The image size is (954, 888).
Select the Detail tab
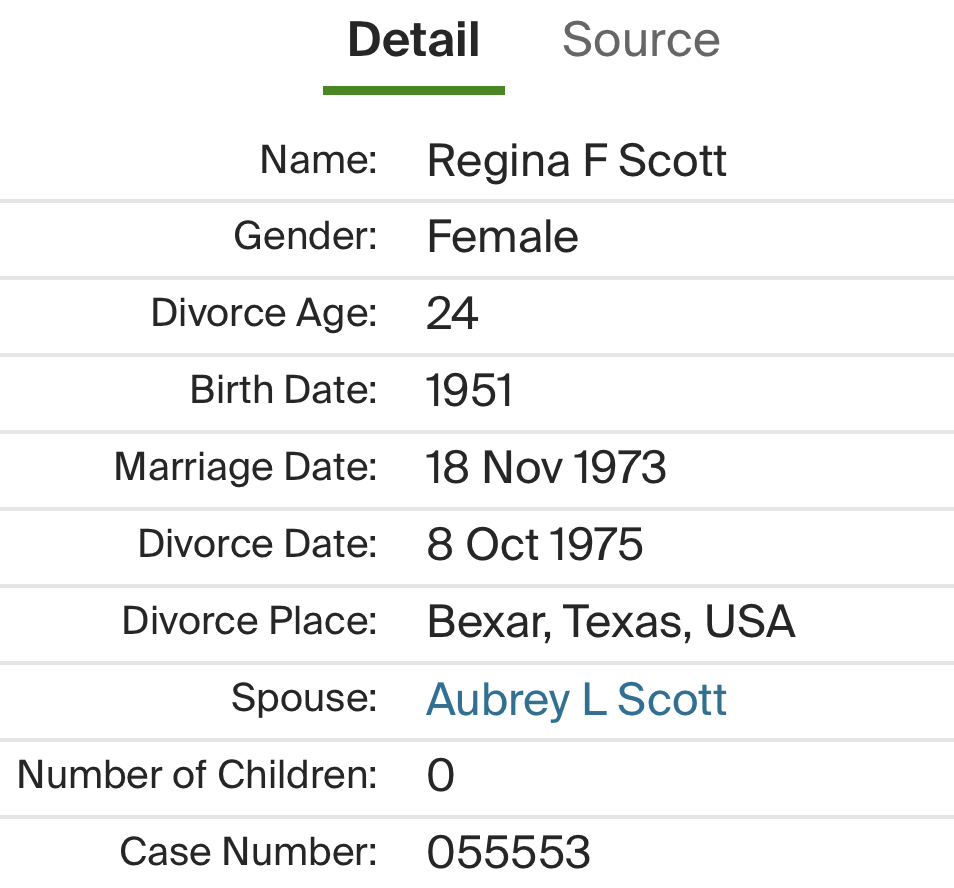pos(413,41)
